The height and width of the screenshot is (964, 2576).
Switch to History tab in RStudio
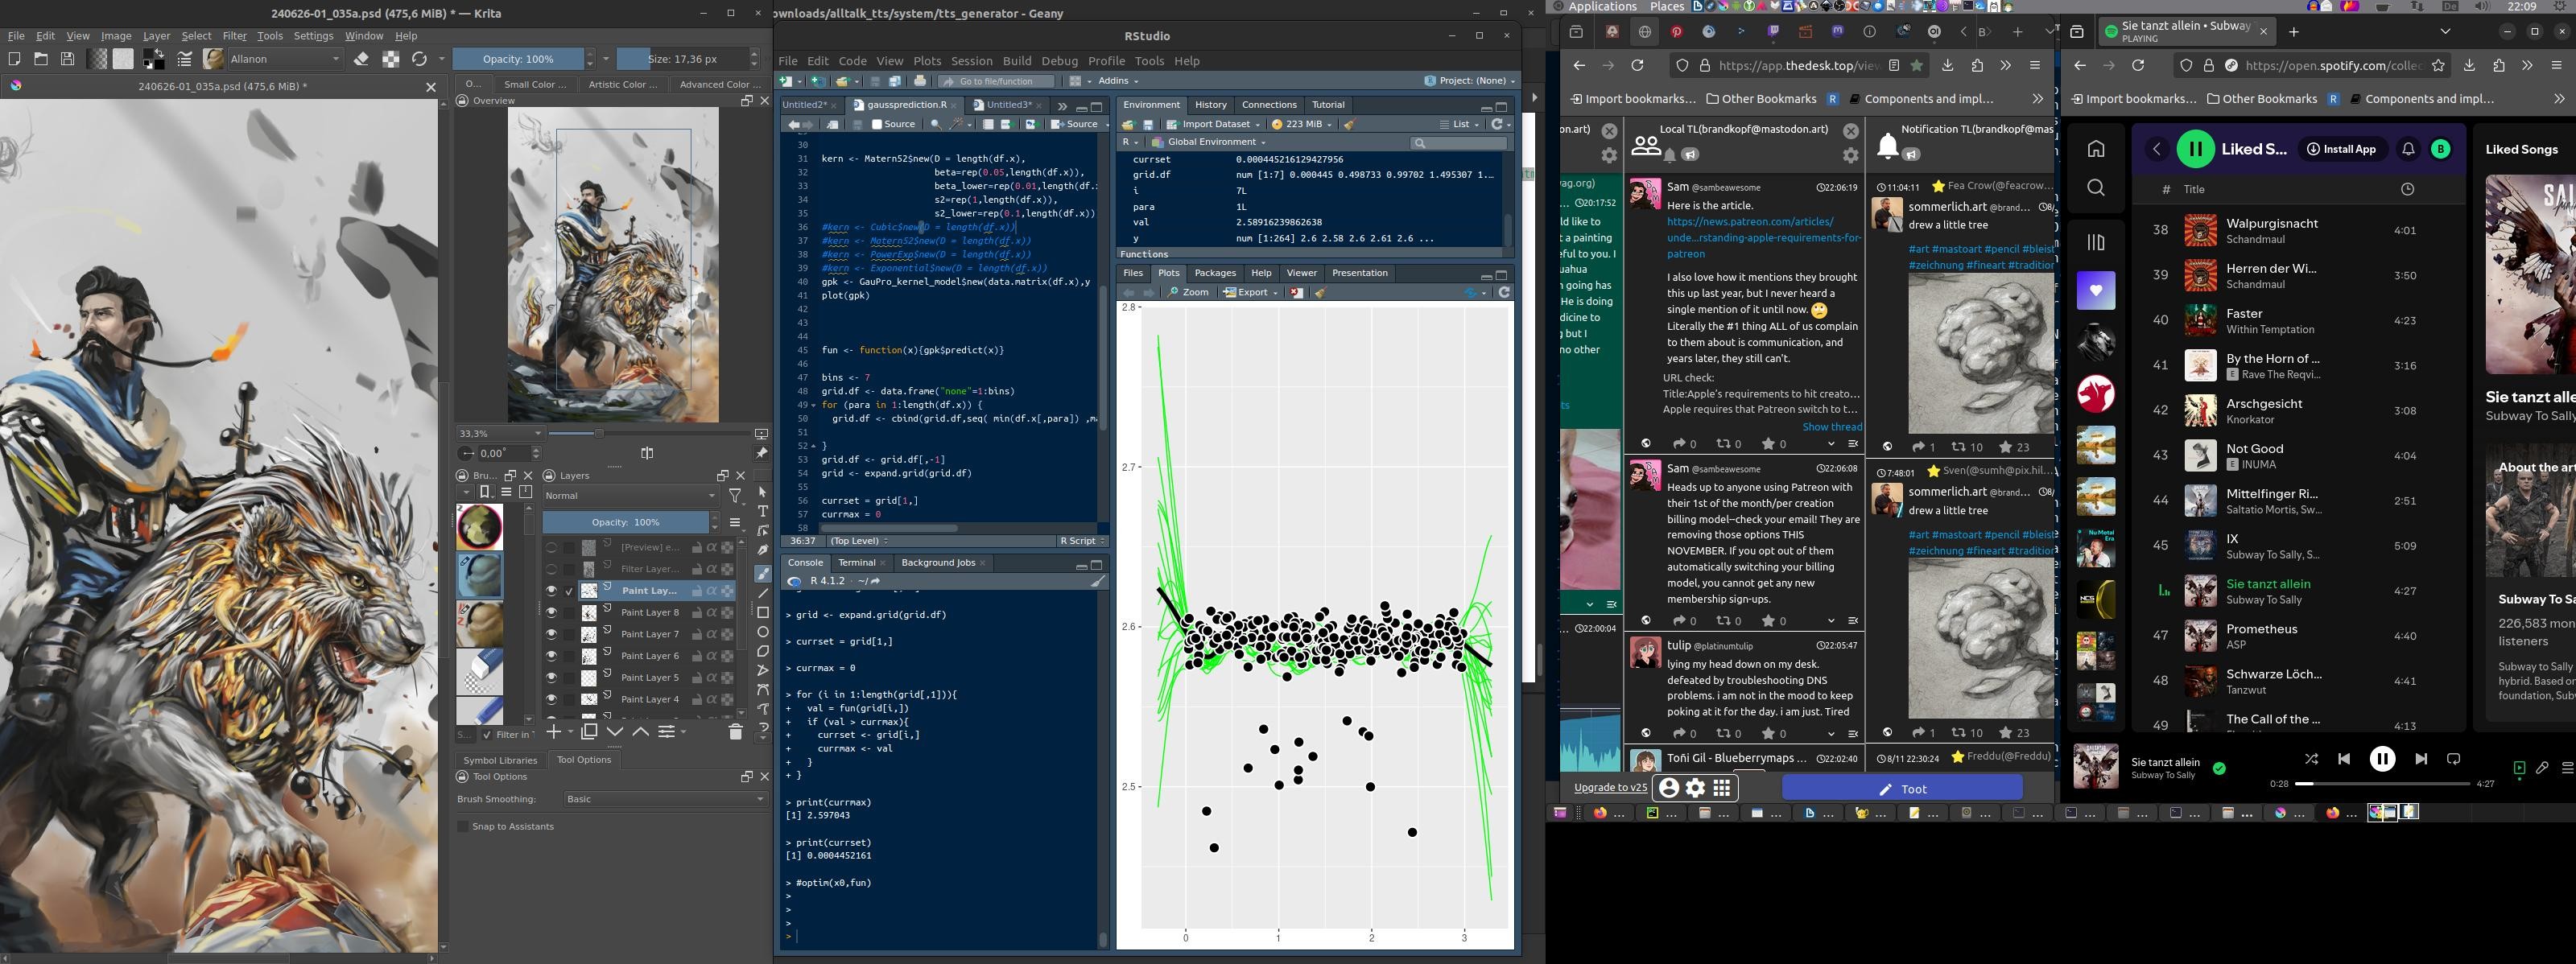click(1210, 104)
